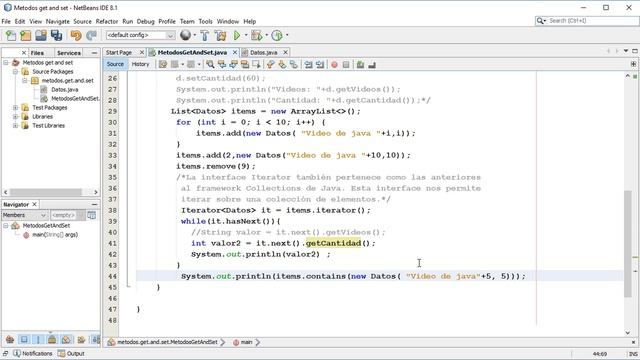Open the Navigate menu
640x360 pixels.
(x=58, y=21)
